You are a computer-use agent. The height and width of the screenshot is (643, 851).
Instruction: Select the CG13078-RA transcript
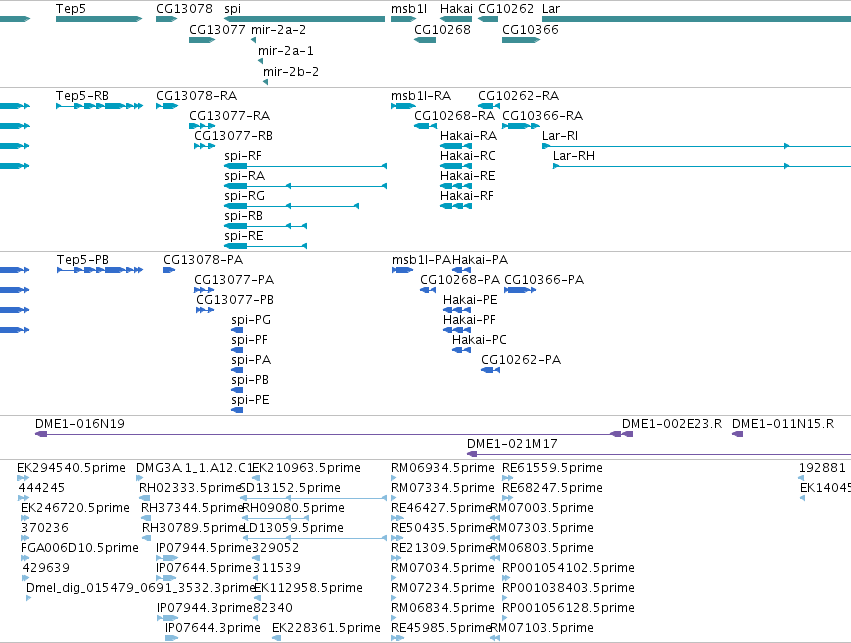[167, 106]
